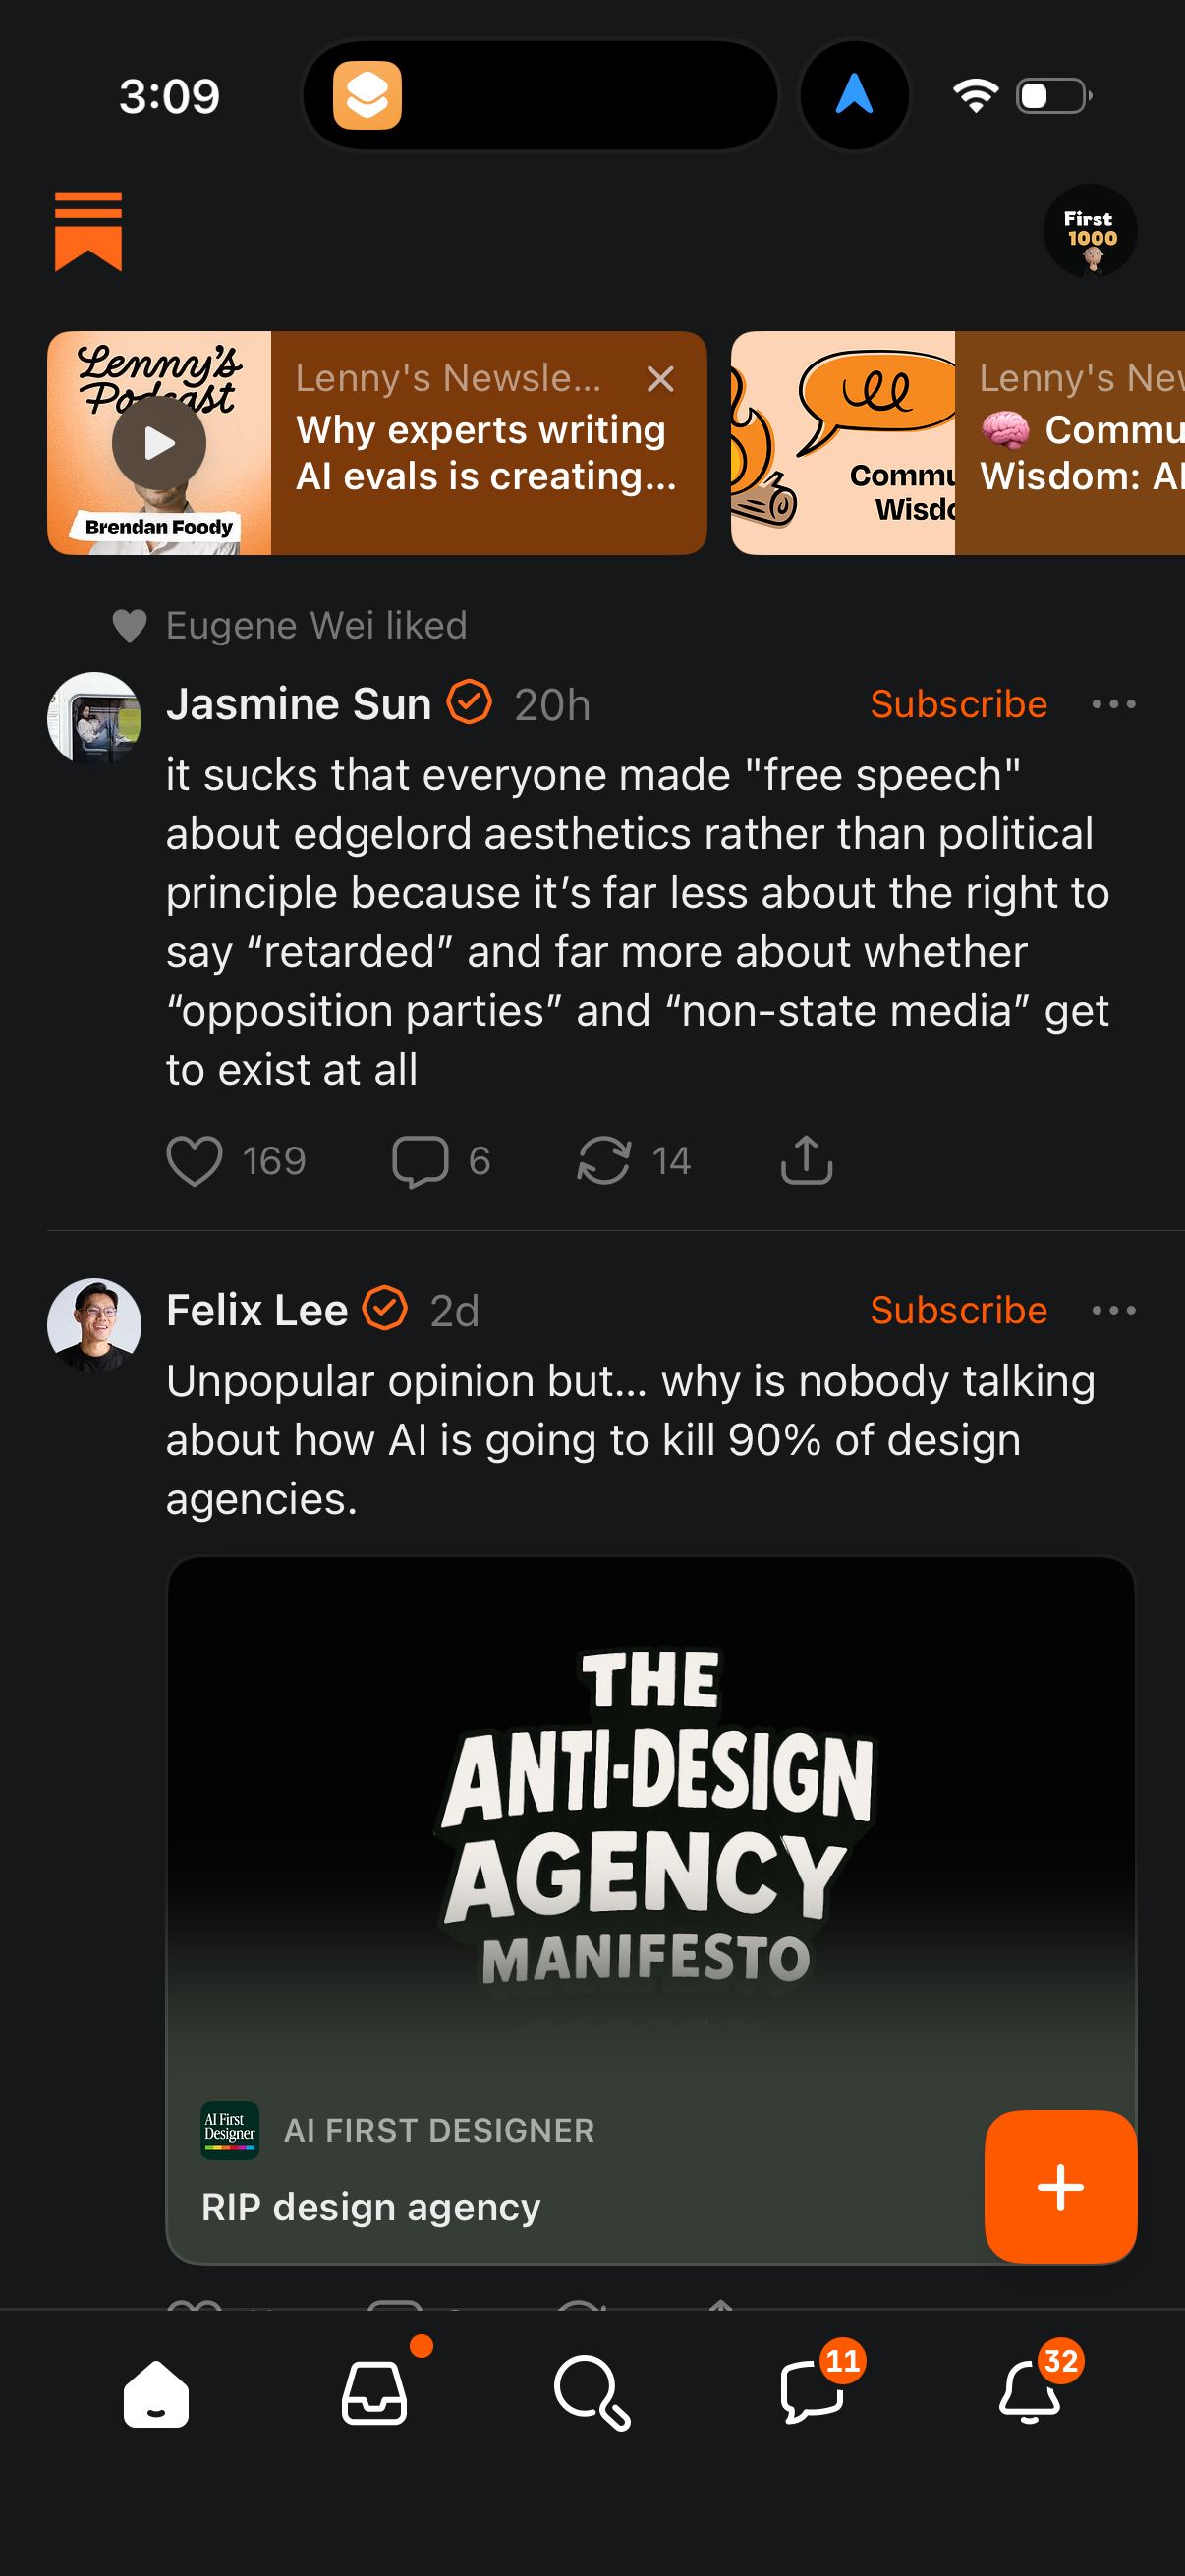Open the Search tab
This screenshot has width=1185, height=2576.
(x=592, y=2394)
